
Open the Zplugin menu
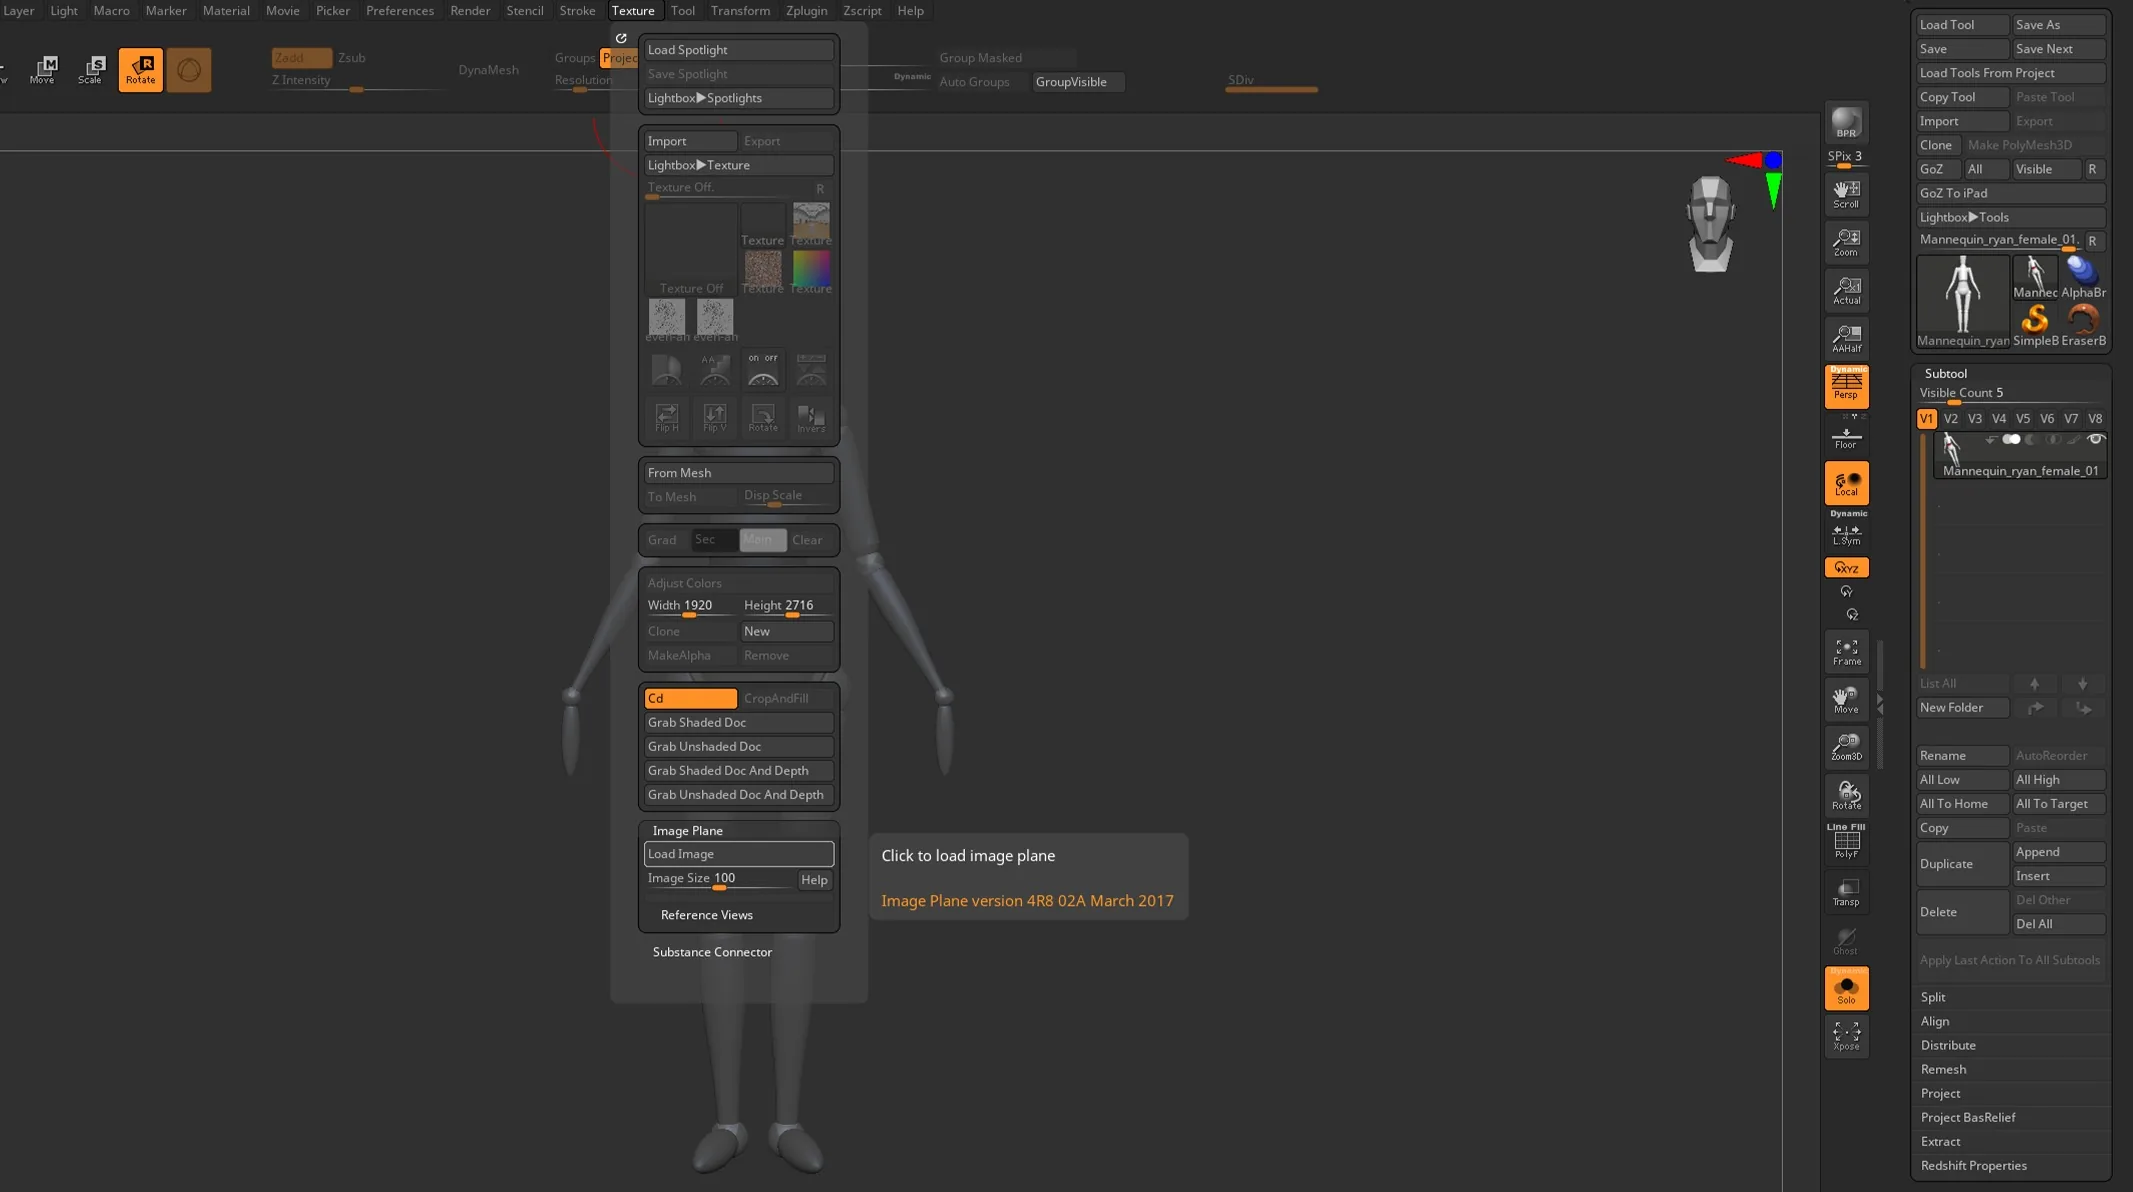[x=806, y=10]
